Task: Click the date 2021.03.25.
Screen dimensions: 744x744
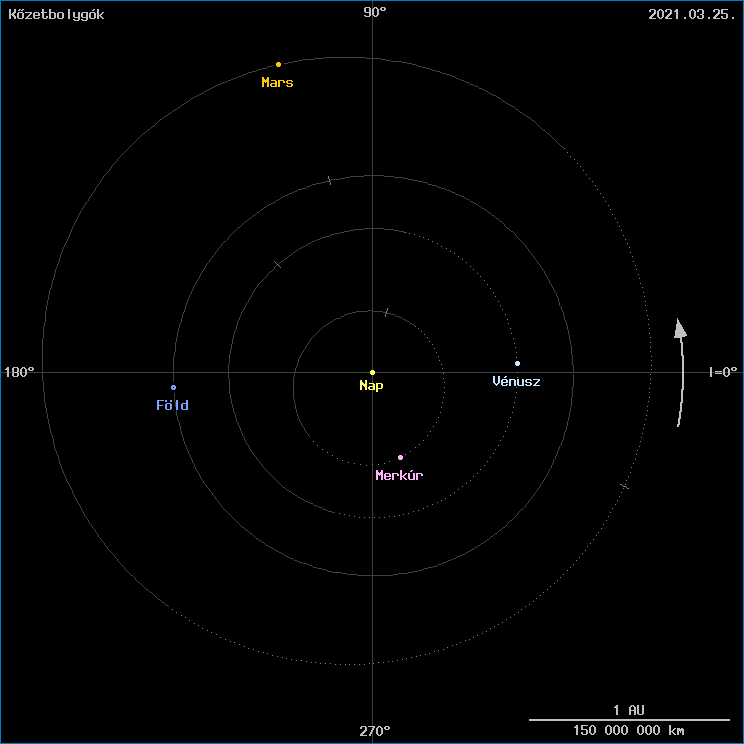Action: (691, 14)
